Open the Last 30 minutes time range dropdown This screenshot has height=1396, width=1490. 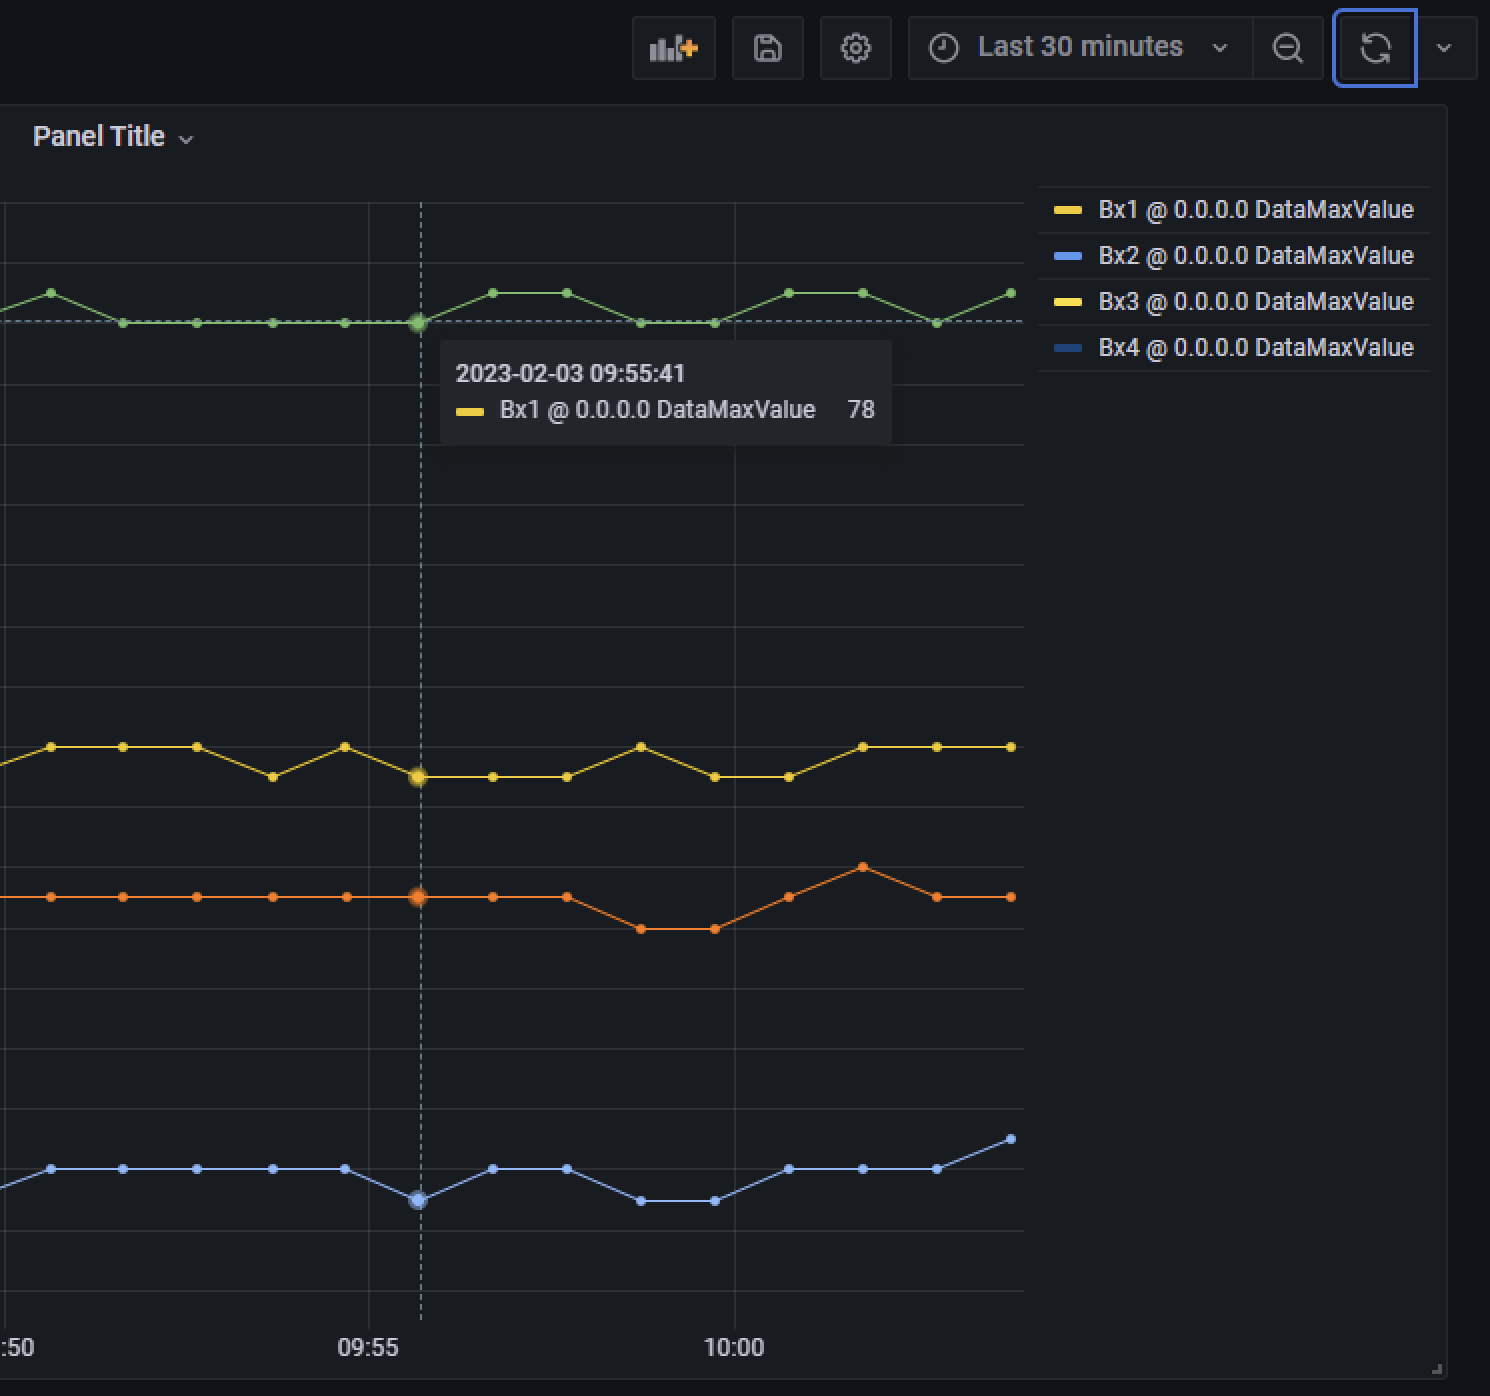(x=1218, y=47)
